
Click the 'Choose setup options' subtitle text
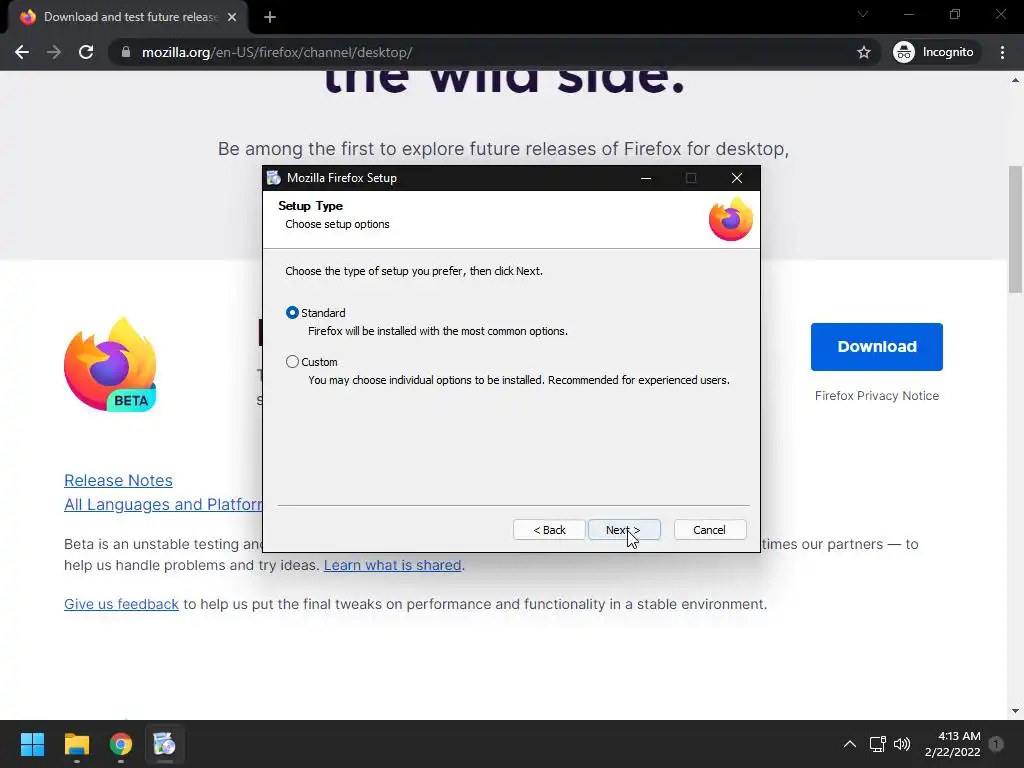[337, 224]
